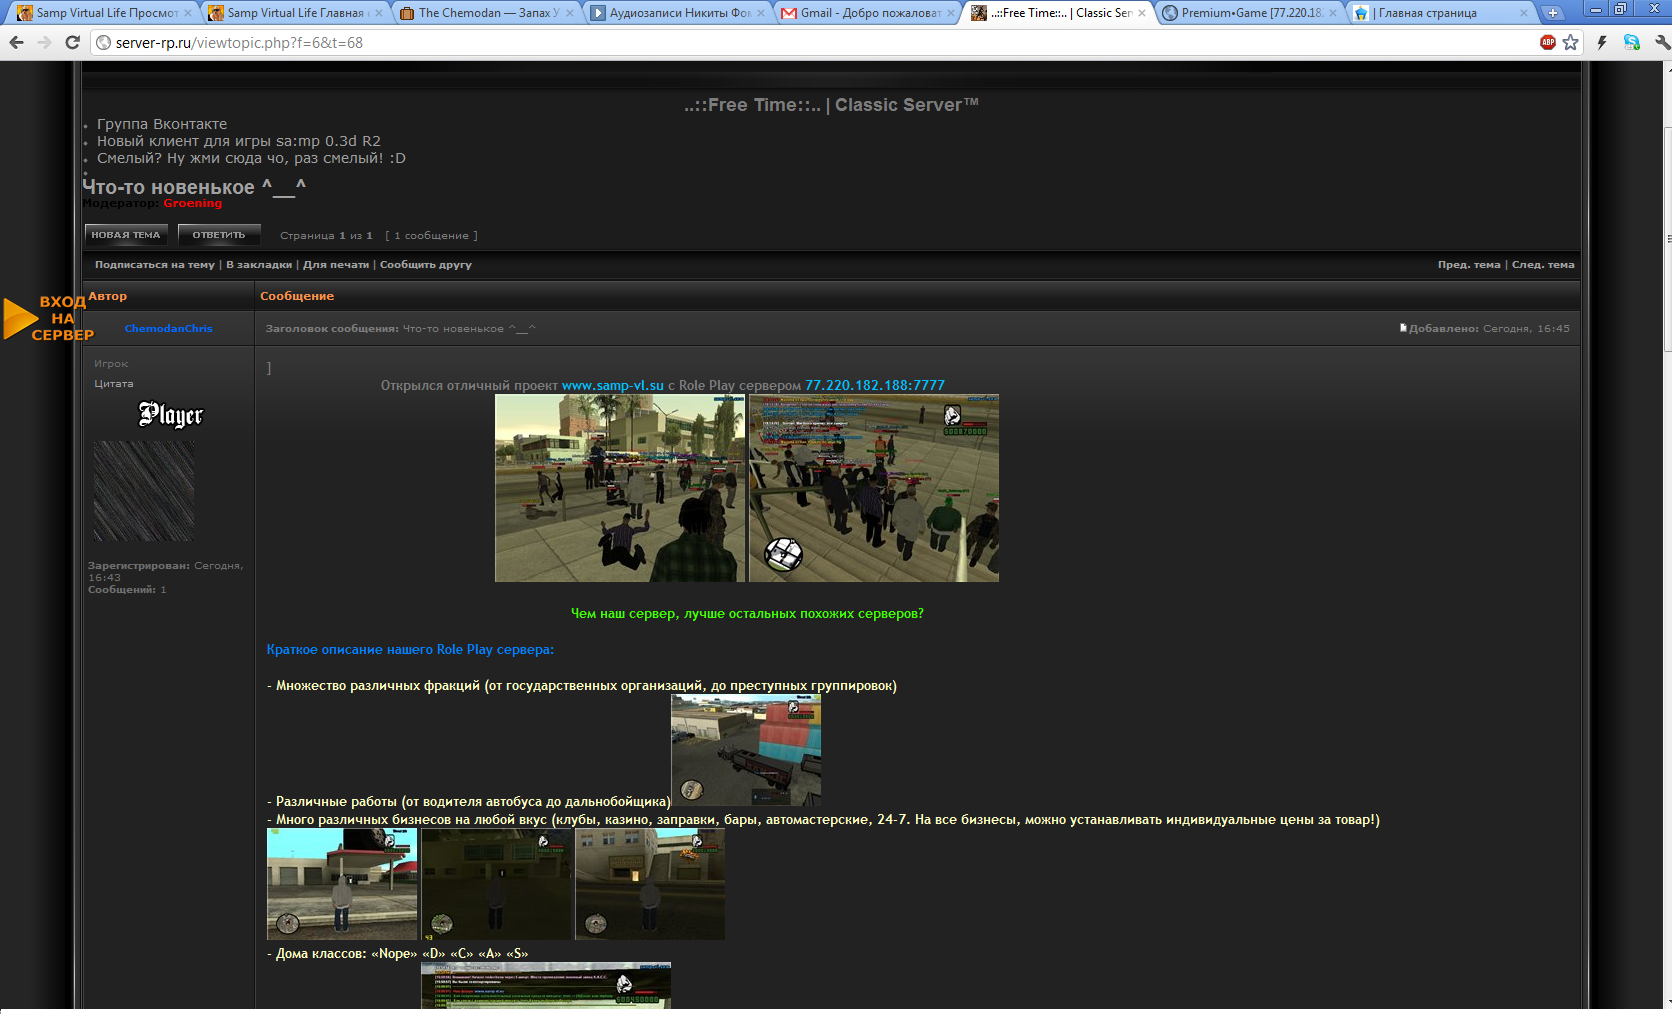
Task: Open the night storefront business screenshot
Action: (x=650, y=884)
